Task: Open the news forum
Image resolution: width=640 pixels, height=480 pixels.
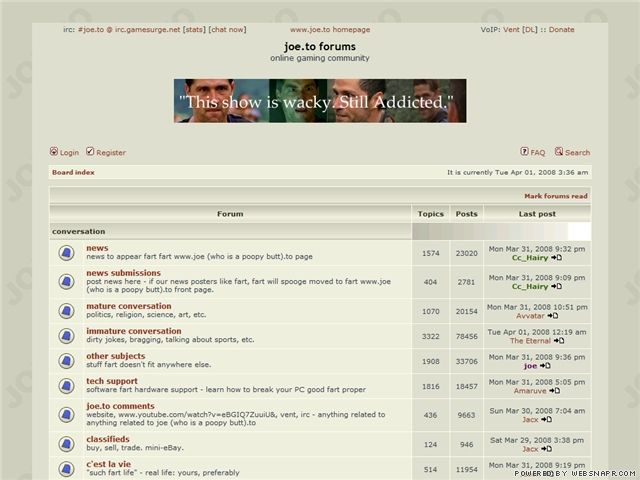Action: [97, 248]
